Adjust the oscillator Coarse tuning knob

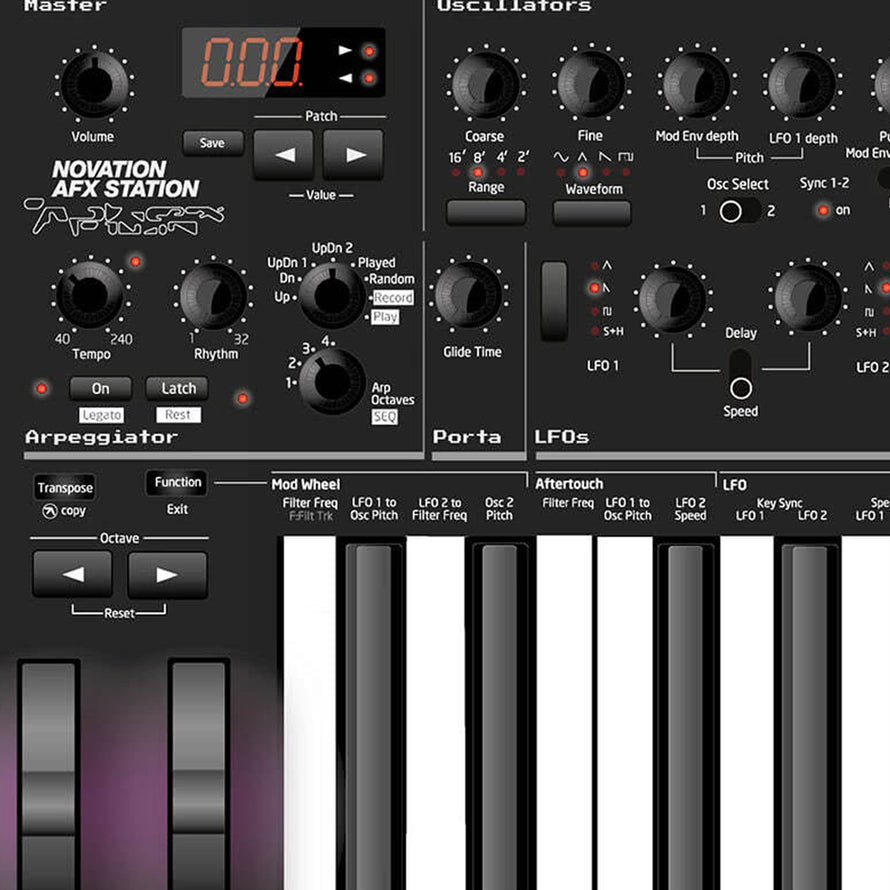tap(486, 83)
